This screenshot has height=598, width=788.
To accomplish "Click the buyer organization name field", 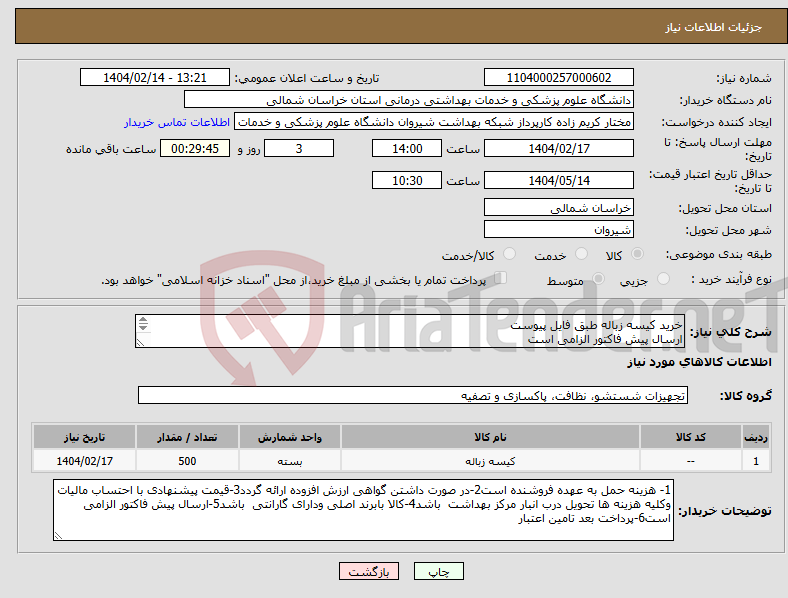I will (x=409, y=99).
